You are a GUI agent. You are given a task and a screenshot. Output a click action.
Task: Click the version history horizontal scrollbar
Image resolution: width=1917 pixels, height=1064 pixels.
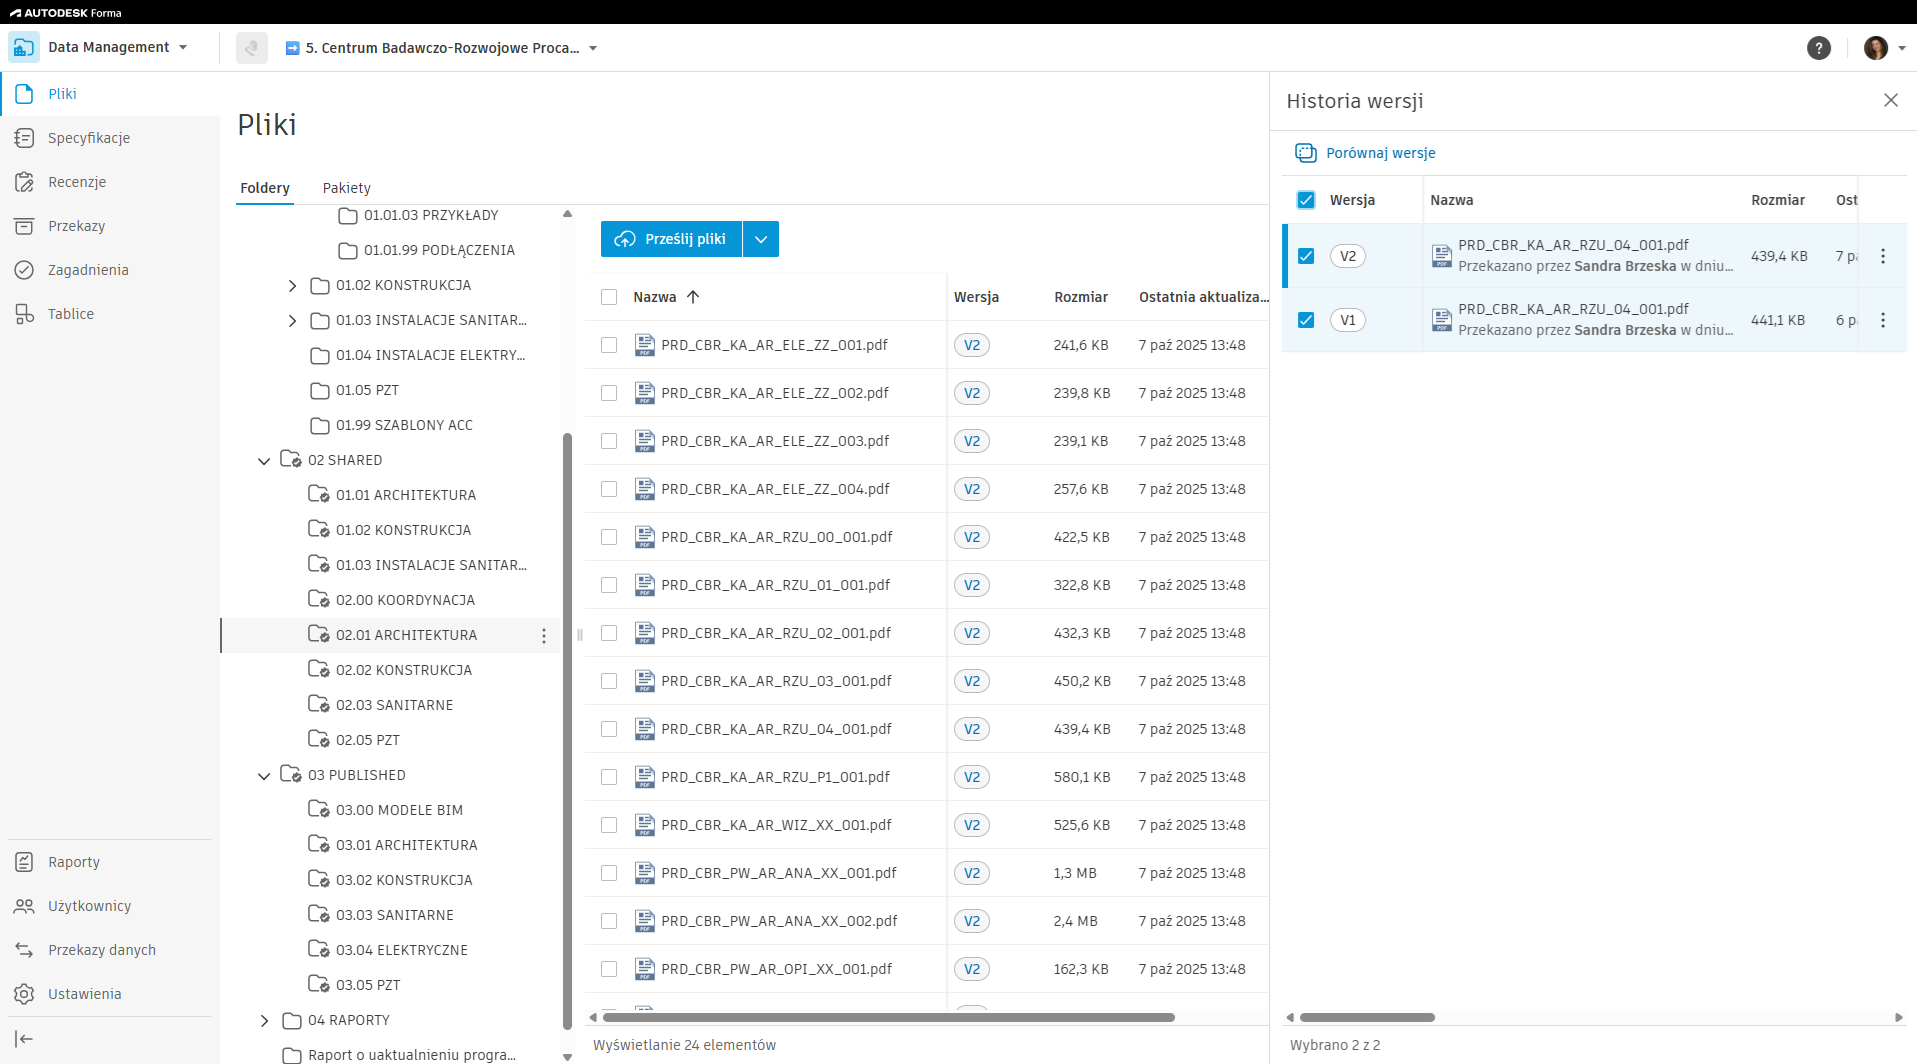point(1367,1018)
